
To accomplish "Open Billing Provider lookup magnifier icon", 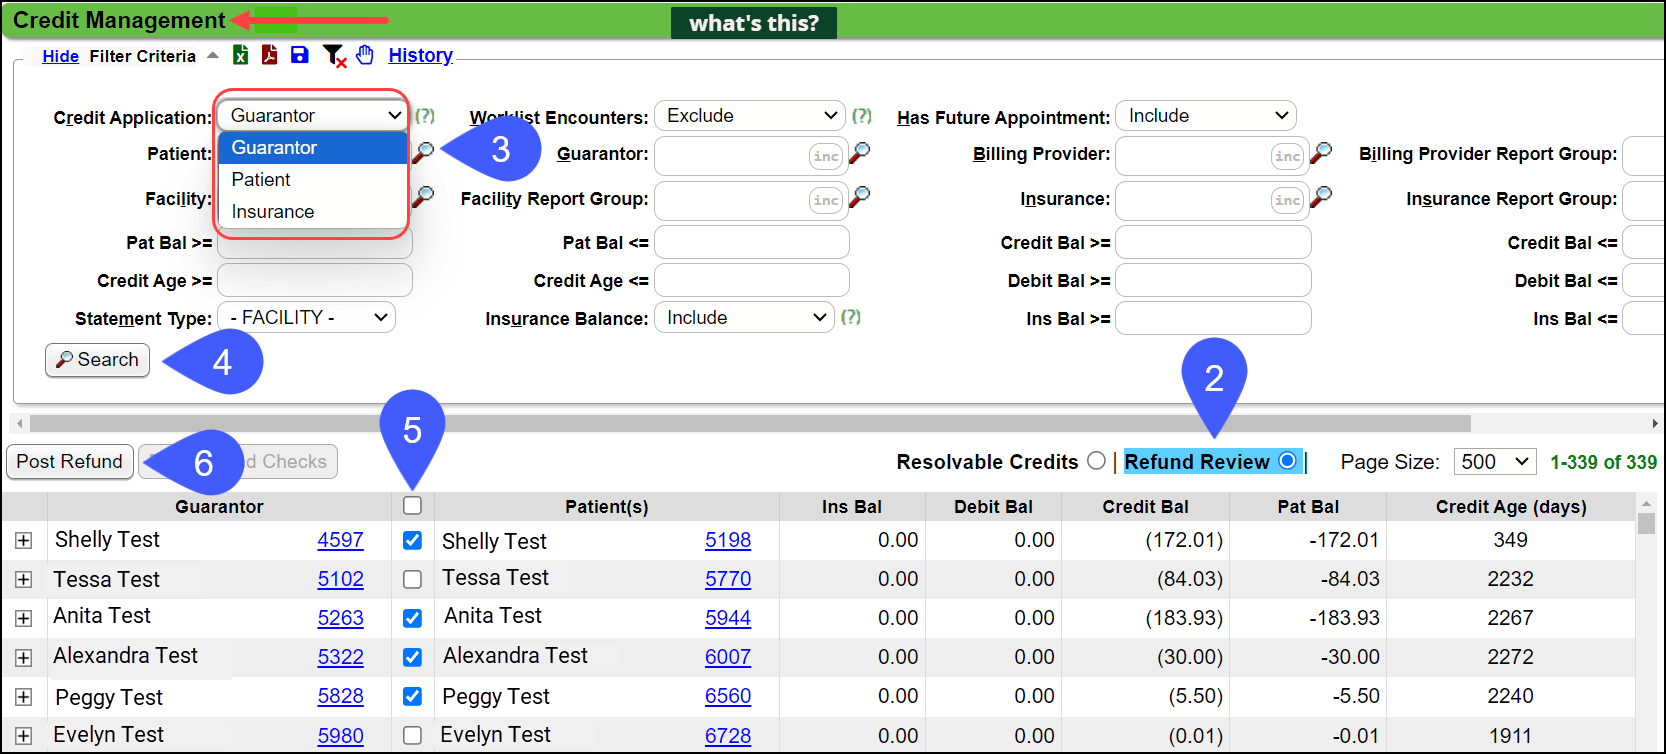I will click(x=1321, y=153).
